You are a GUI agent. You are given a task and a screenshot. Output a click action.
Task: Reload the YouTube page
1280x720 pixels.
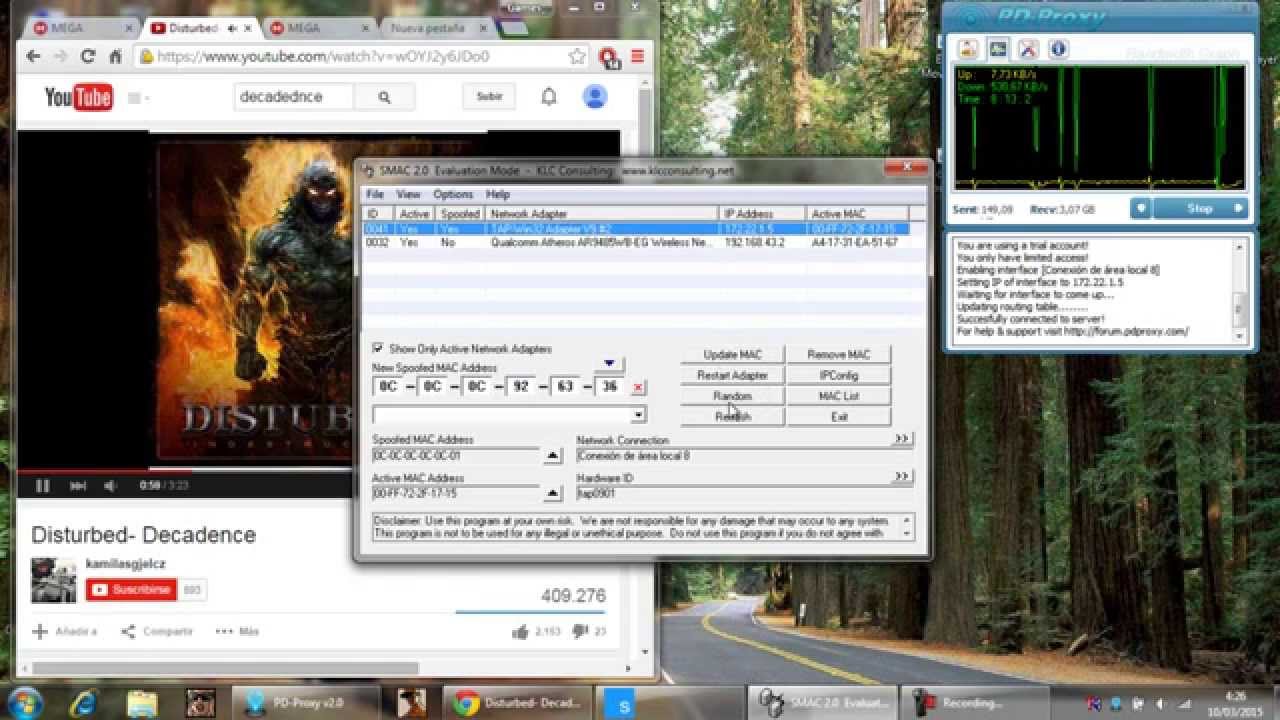tap(88, 56)
